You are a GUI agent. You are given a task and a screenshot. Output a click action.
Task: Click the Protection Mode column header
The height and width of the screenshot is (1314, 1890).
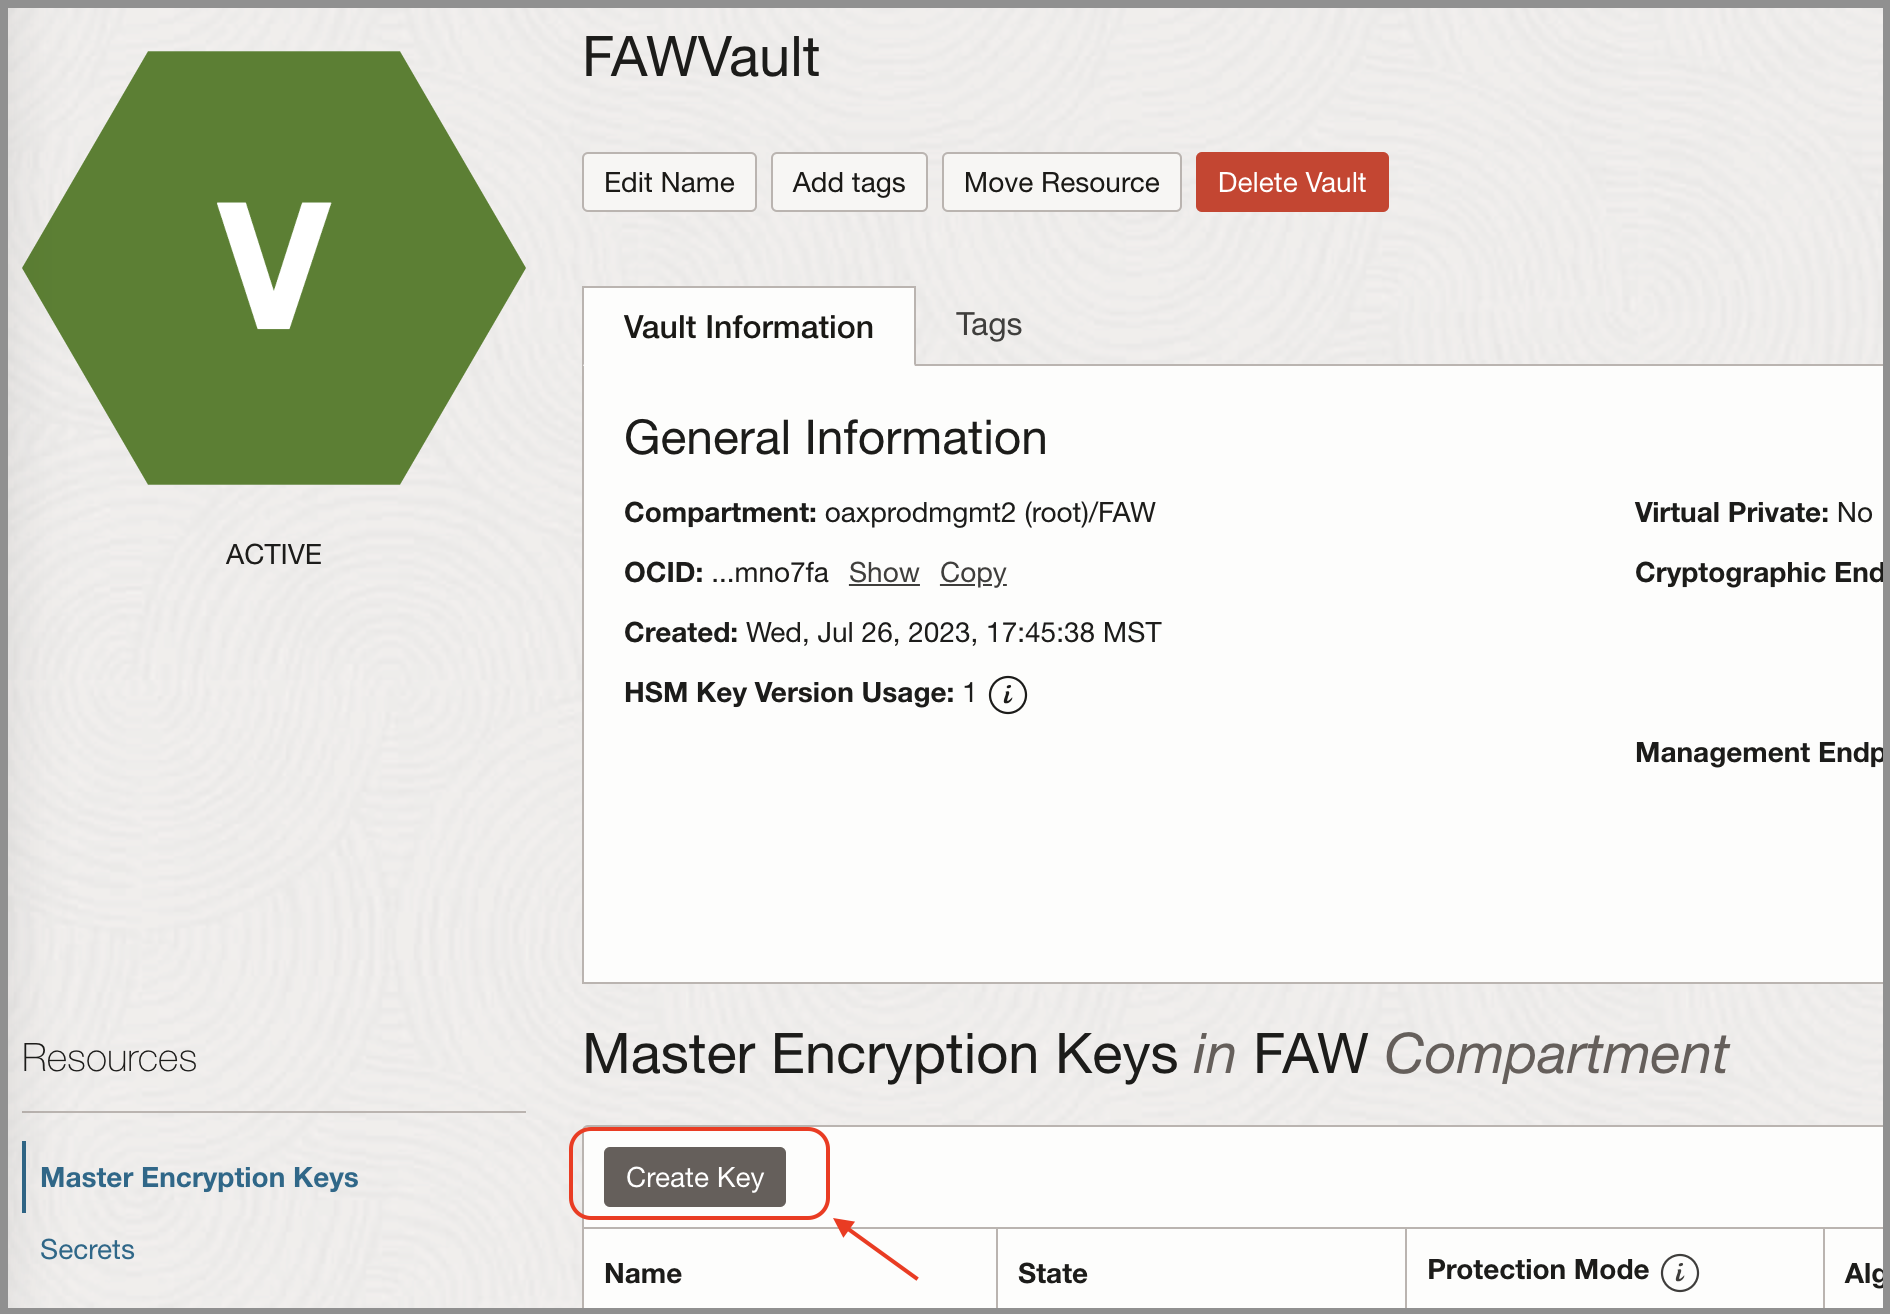point(1540,1270)
